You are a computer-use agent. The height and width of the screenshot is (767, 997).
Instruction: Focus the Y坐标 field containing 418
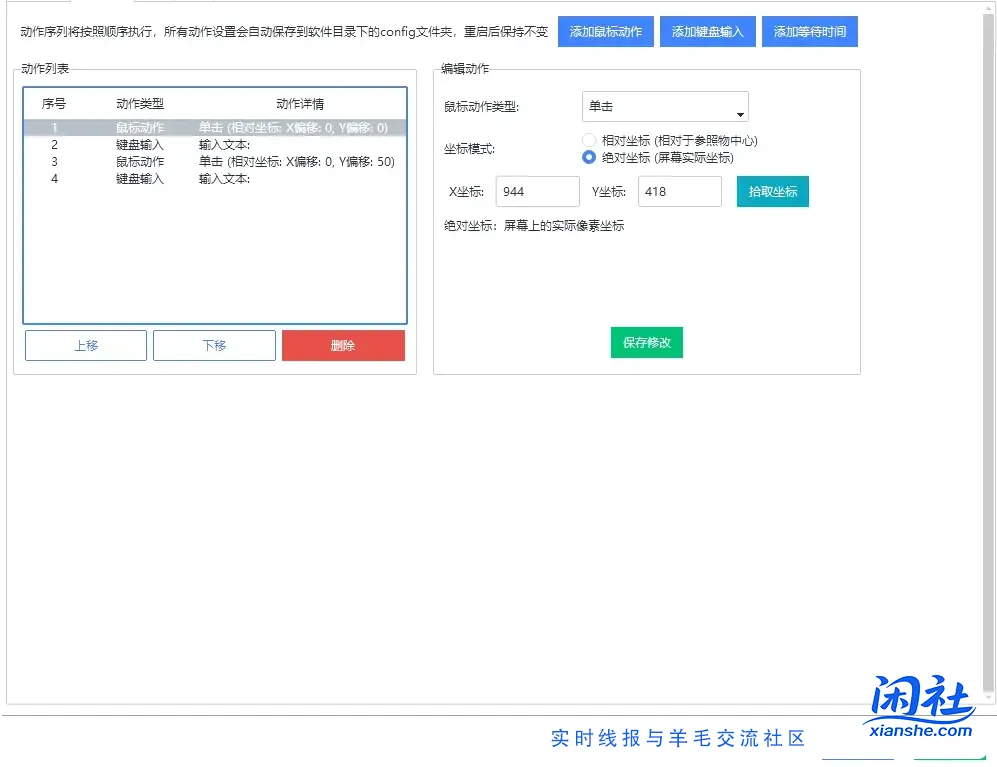(x=679, y=191)
